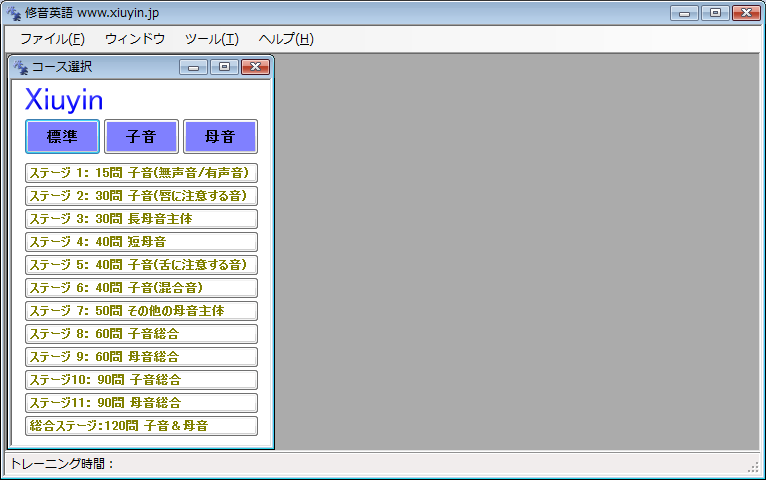
Task: Start ステージ11: 90問 母音総合
Action: [x=141, y=402]
